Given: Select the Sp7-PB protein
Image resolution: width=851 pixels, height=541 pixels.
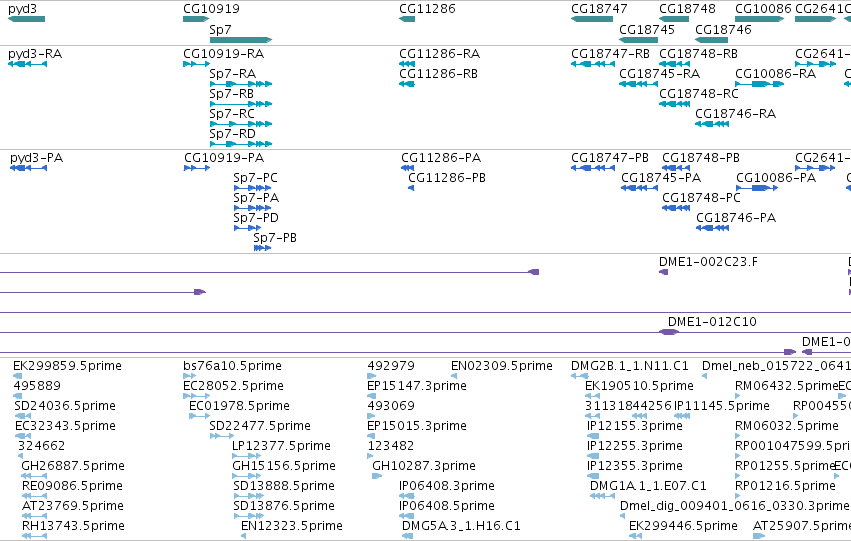Looking at the screenshot, I should coord(262,248).
